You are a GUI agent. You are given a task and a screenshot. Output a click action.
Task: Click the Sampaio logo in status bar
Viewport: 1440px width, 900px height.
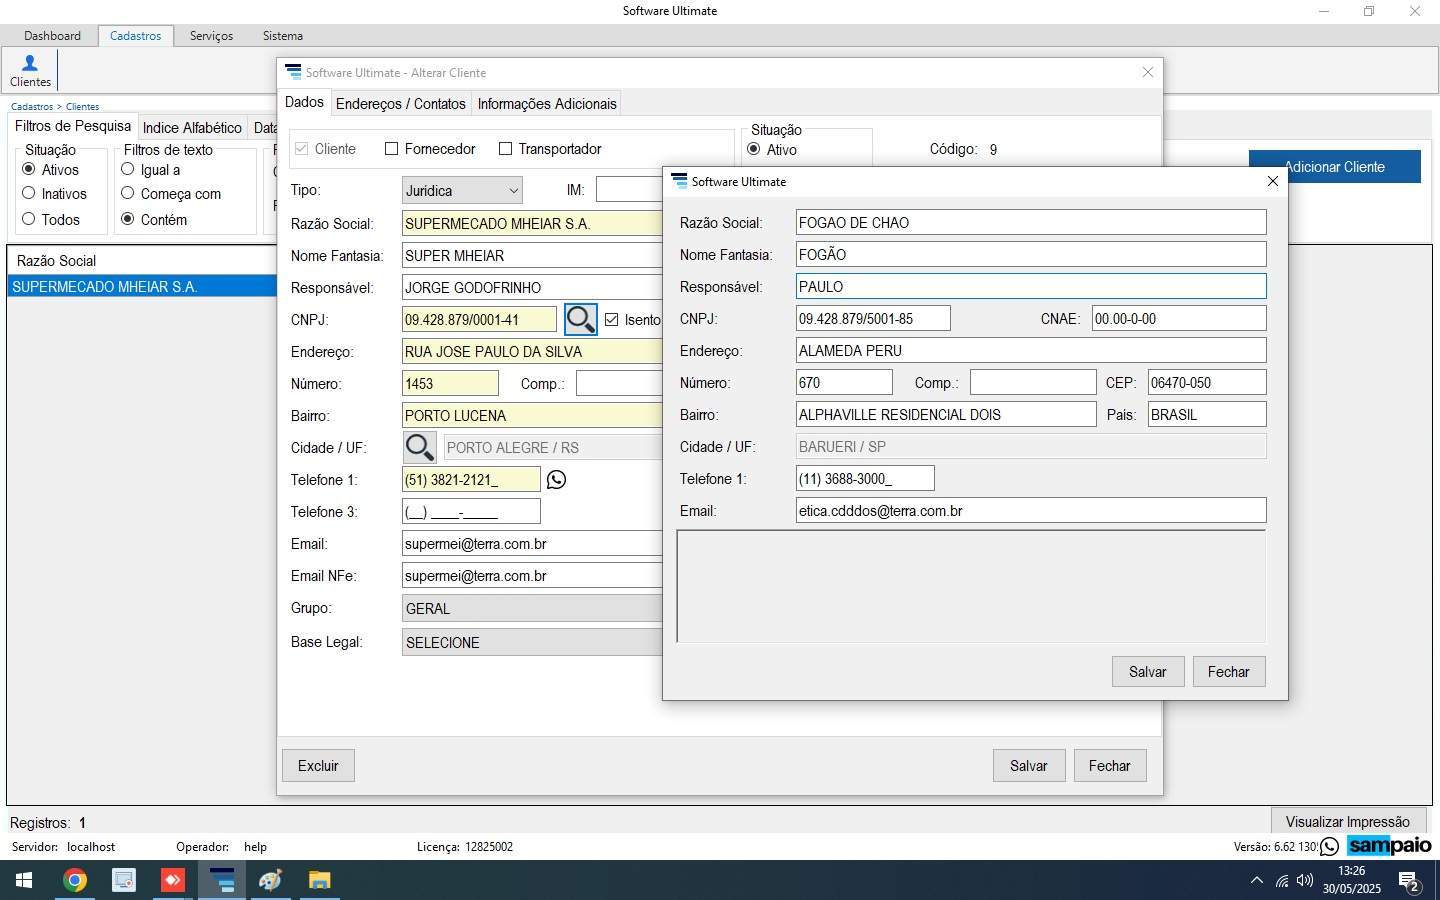click(x=1389, y=846)
